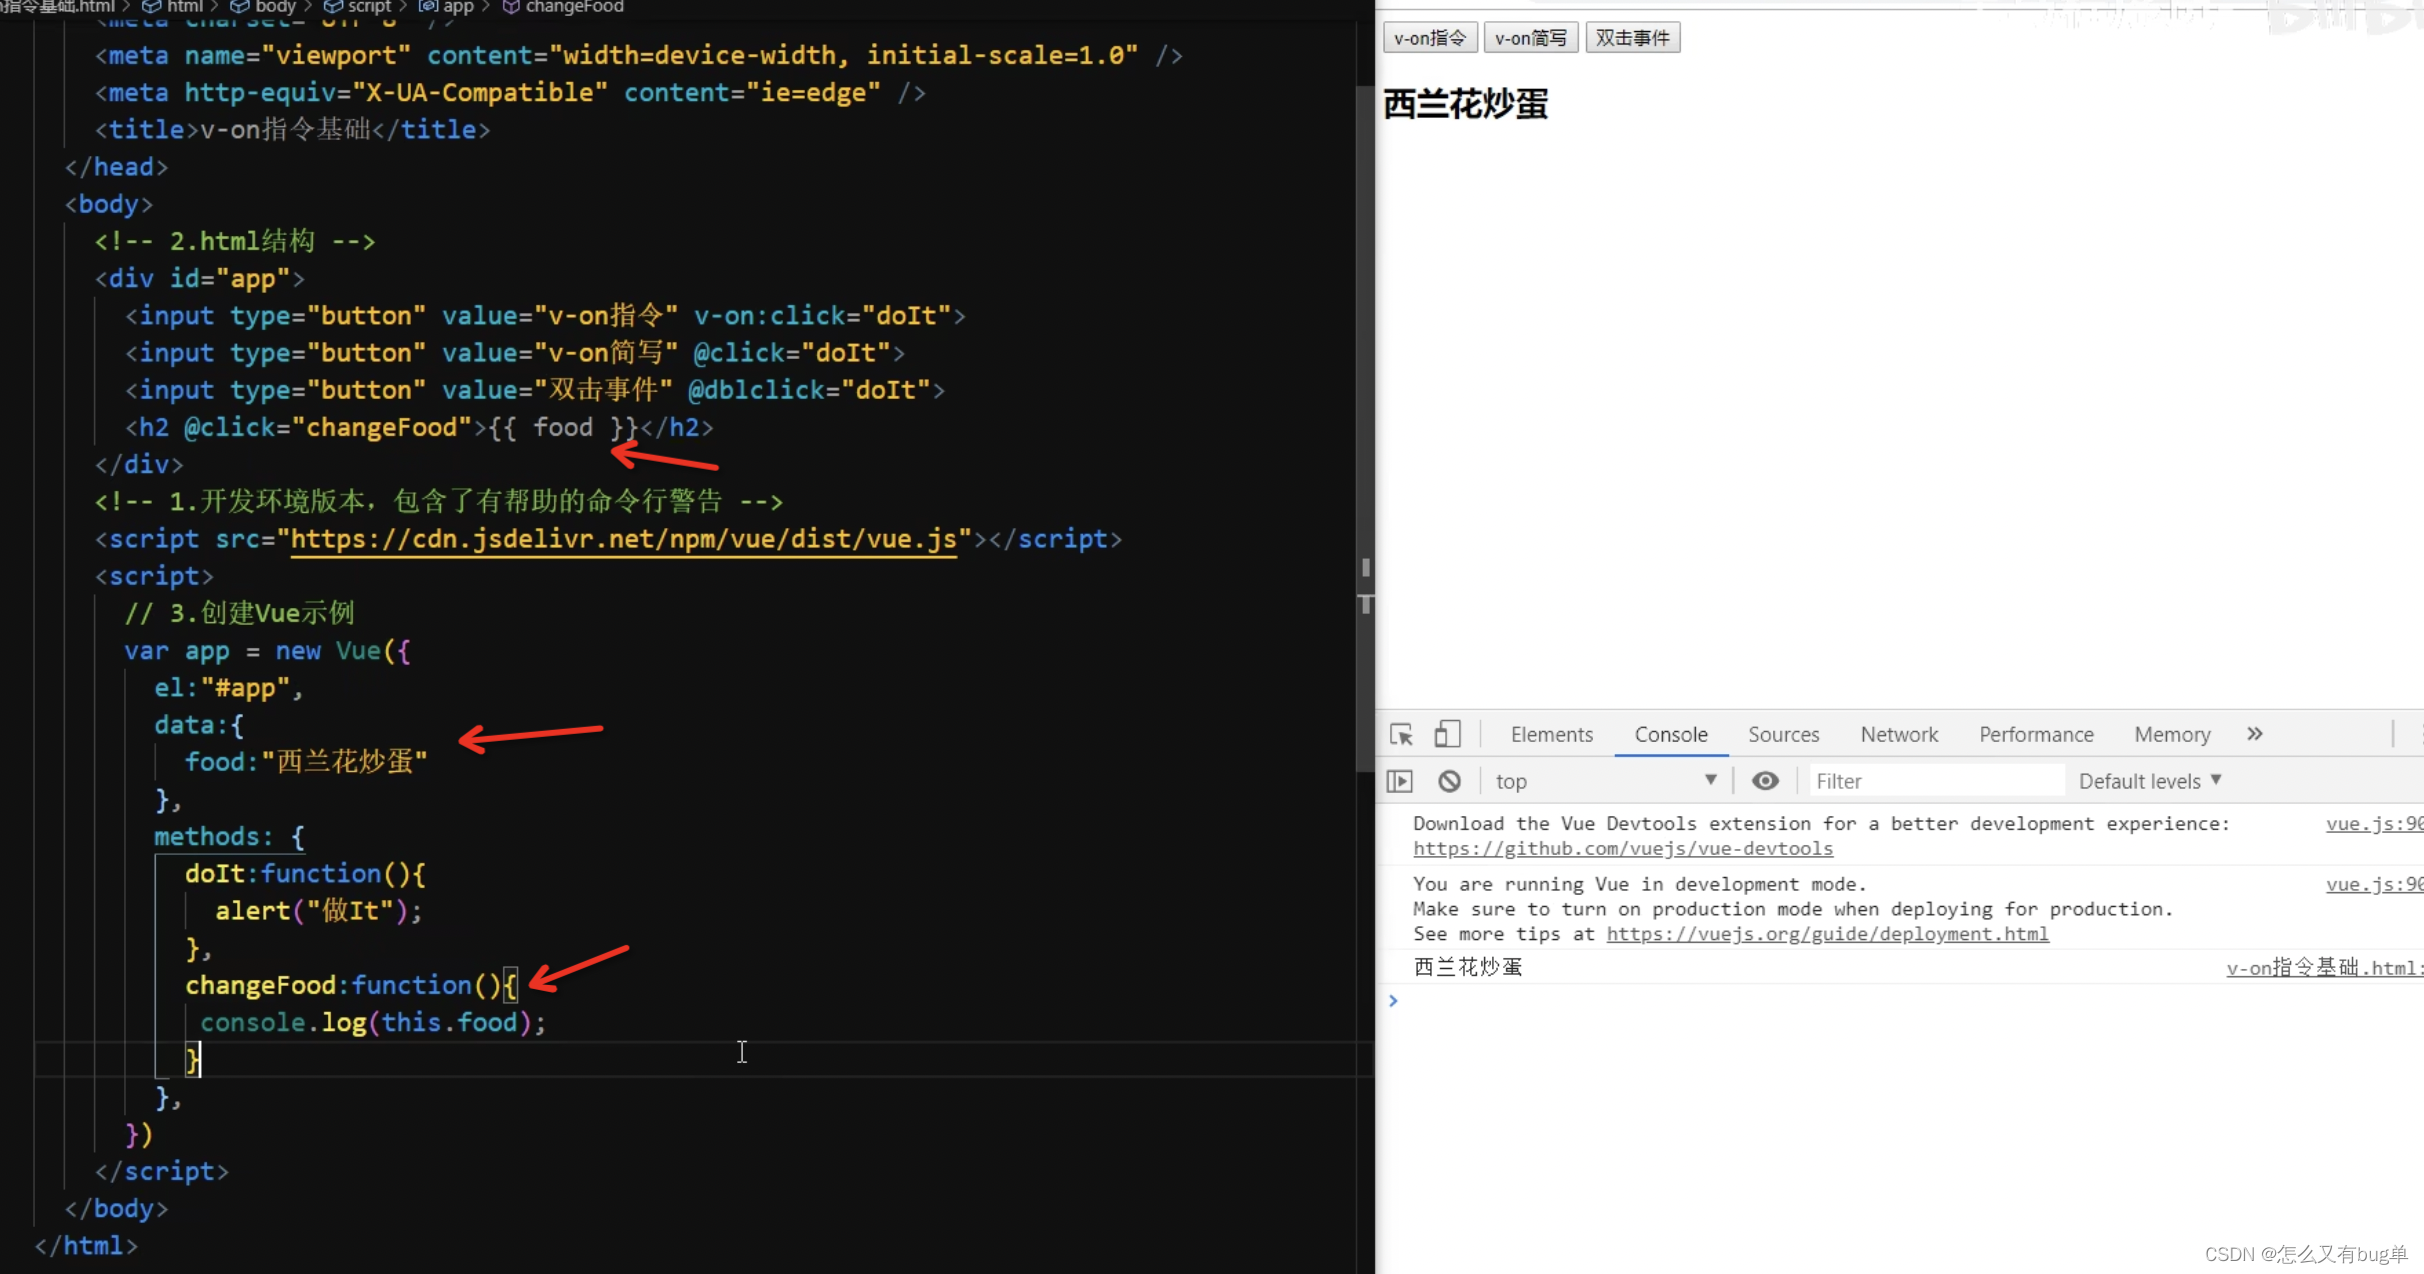Click the console.log(this.food) code line
Image resolution: width=2424 pixels, height=1274 pixels.
pos(373,1023)
